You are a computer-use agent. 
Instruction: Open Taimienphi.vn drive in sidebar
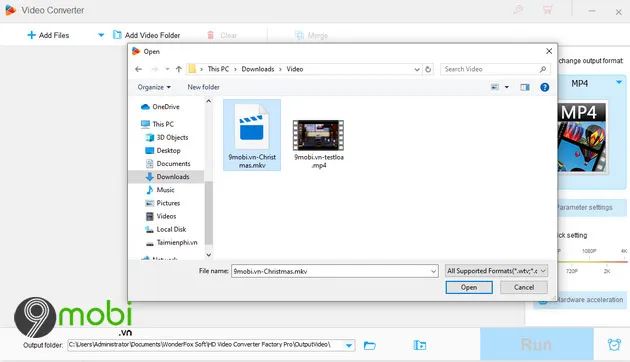[x=171, y=243]
